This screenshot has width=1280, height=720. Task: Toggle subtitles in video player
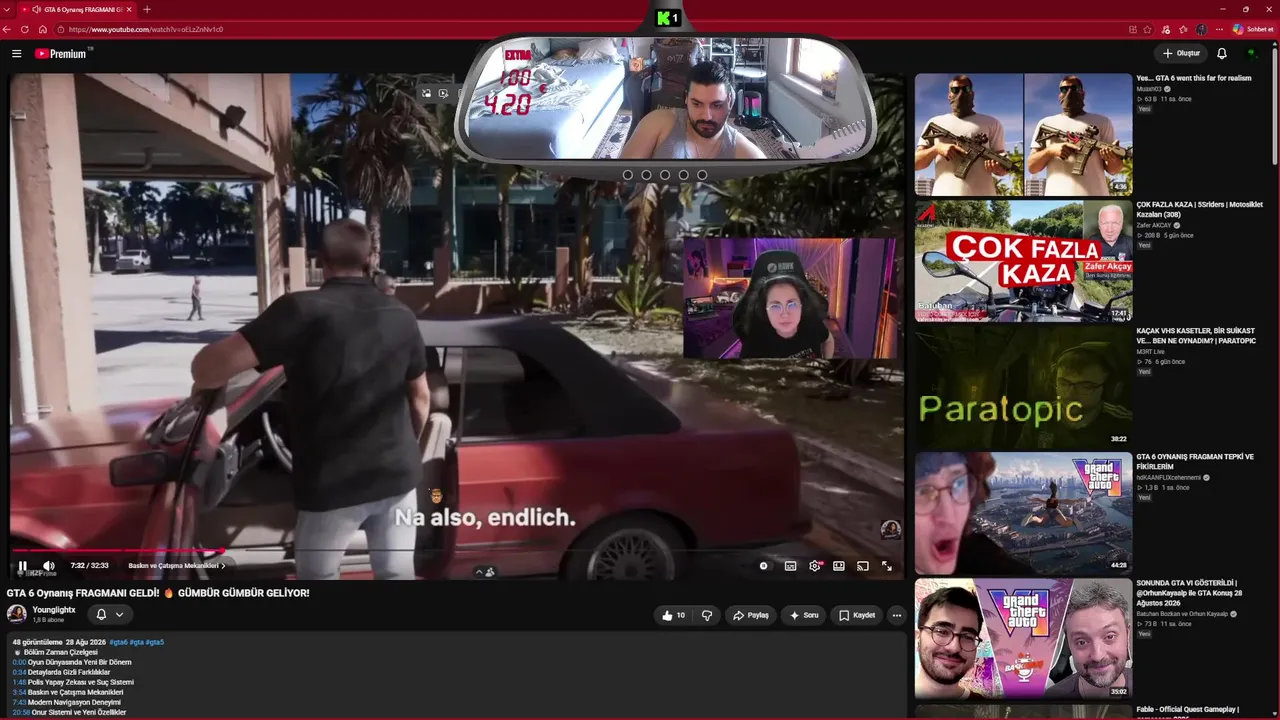click(790, 566)
